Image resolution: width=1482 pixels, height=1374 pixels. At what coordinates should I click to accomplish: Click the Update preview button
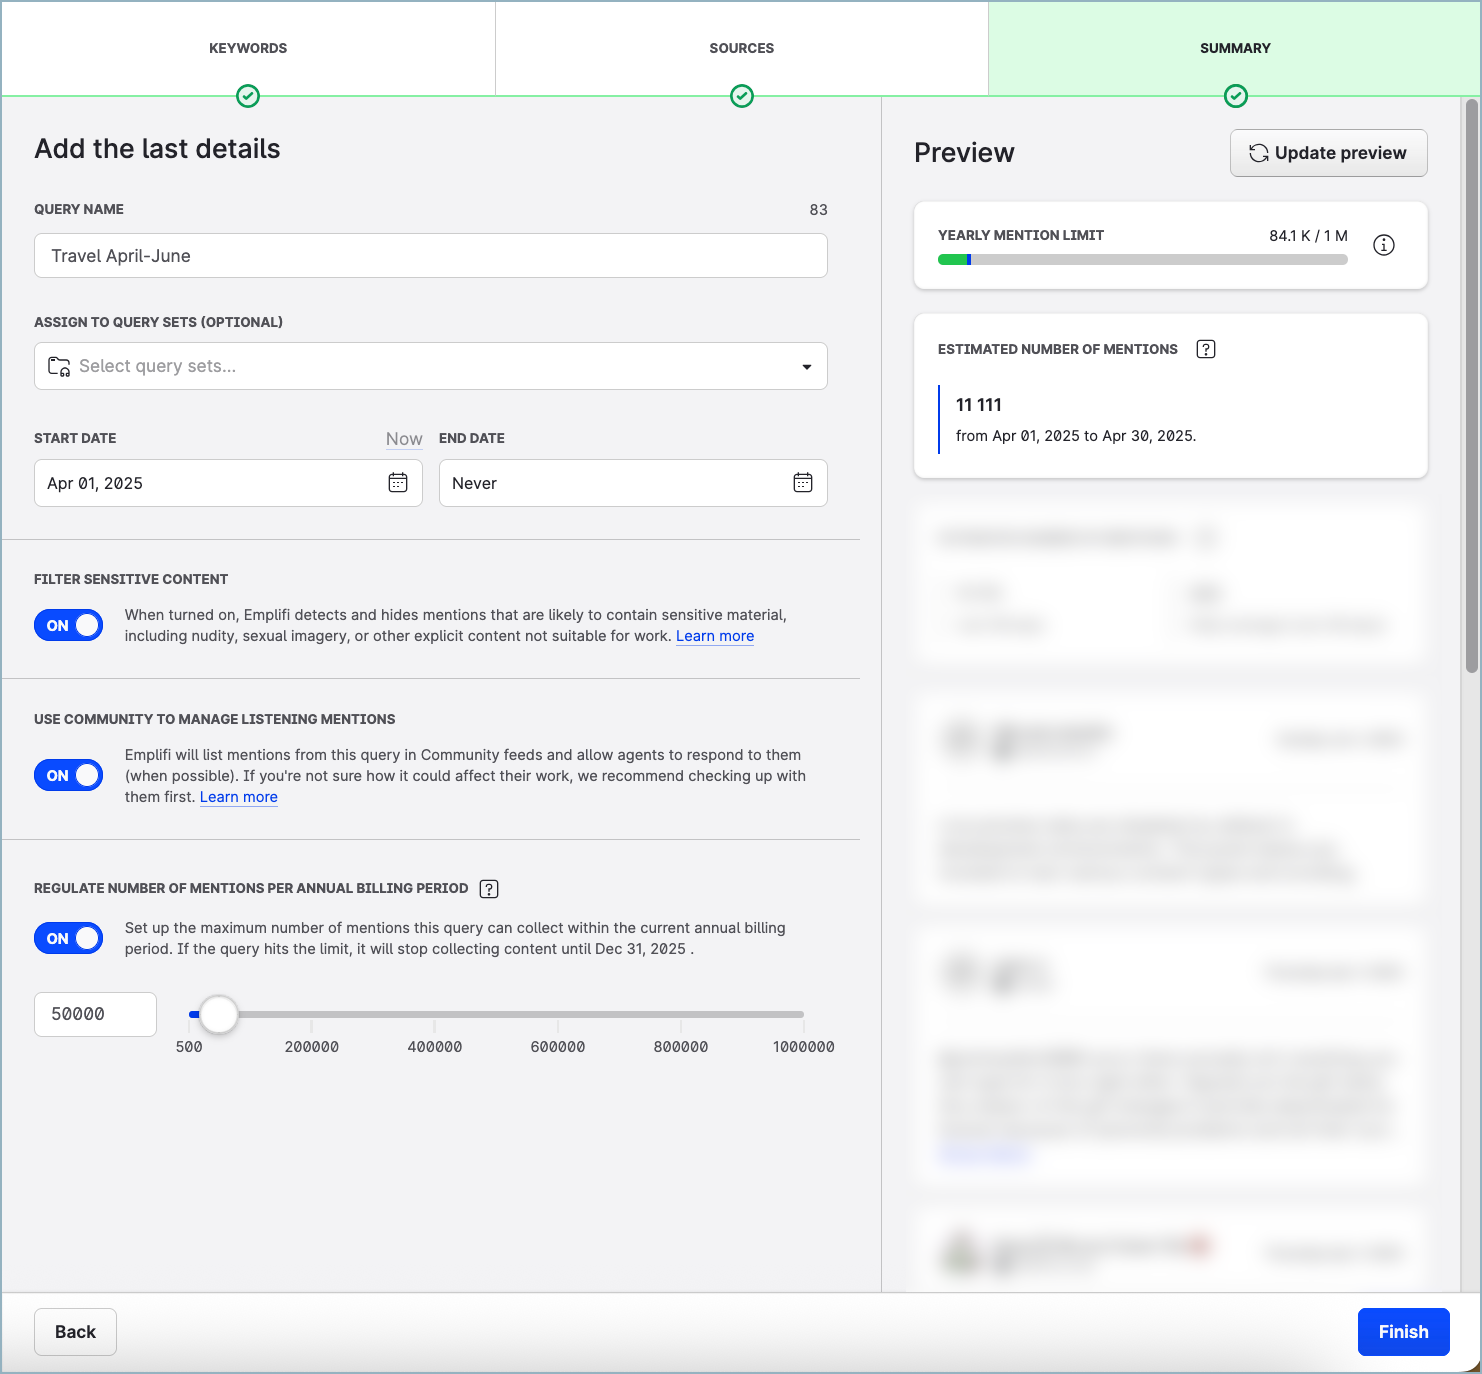pos(1328,153)
